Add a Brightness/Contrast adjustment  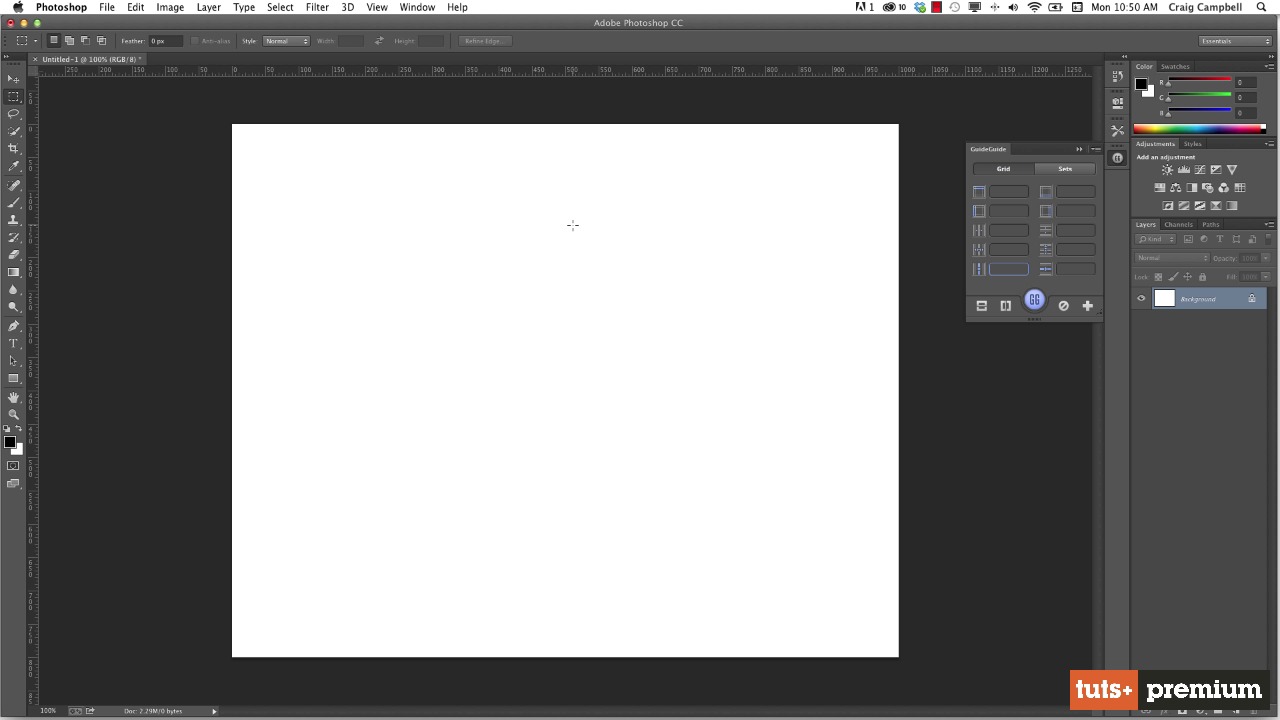tap(1167, 170)
